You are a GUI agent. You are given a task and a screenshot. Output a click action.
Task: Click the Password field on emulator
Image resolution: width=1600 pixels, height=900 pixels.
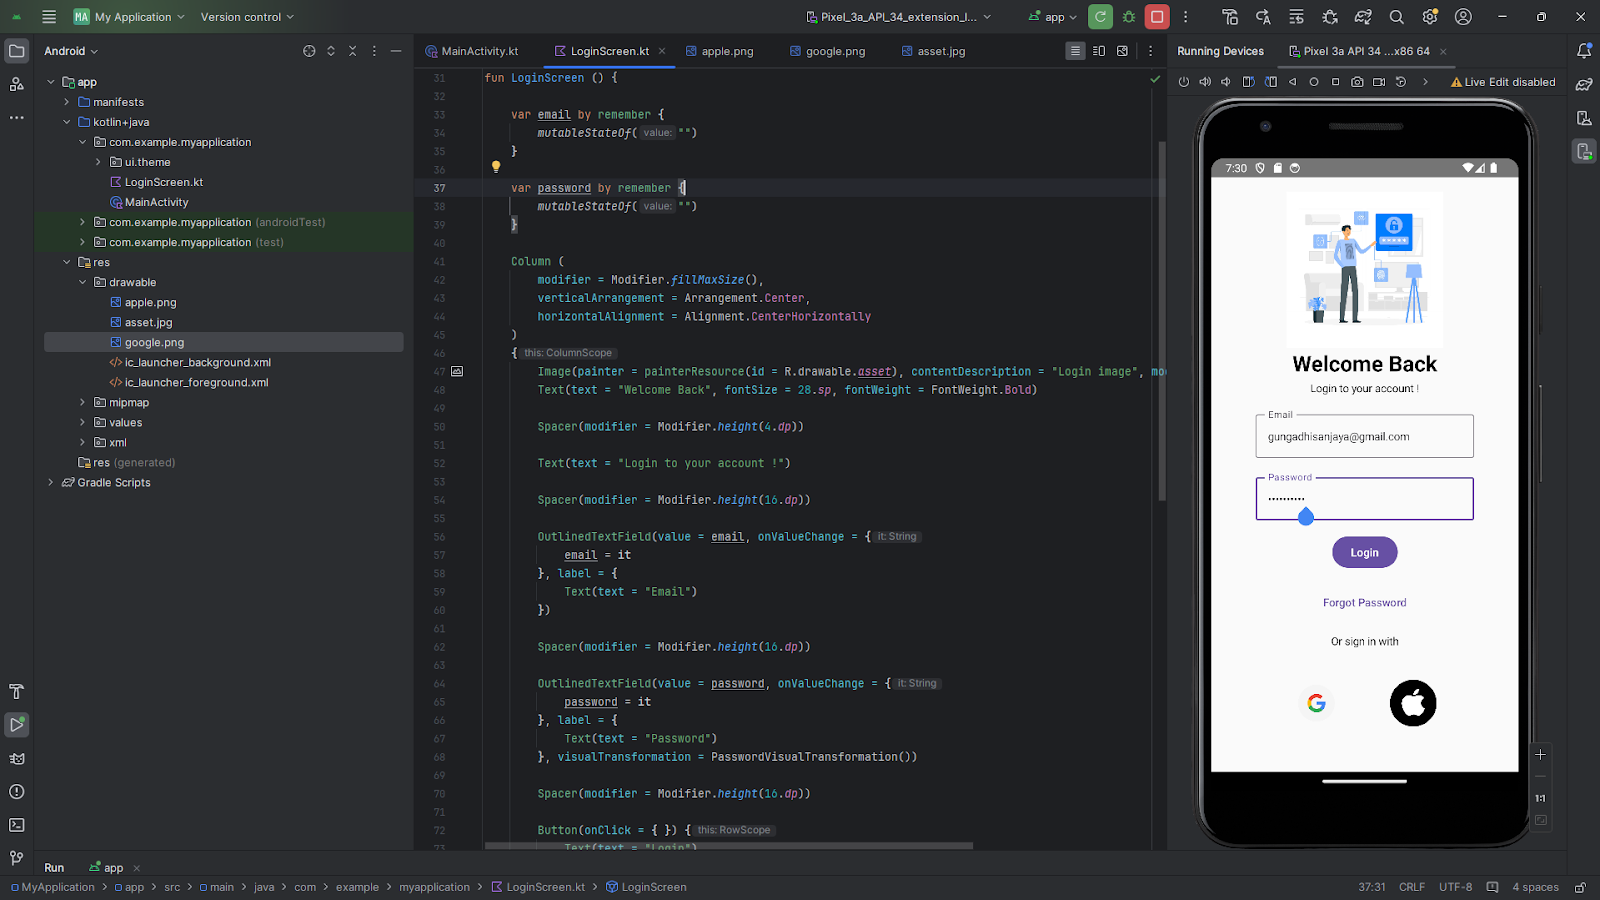[x=1364, y=498]
